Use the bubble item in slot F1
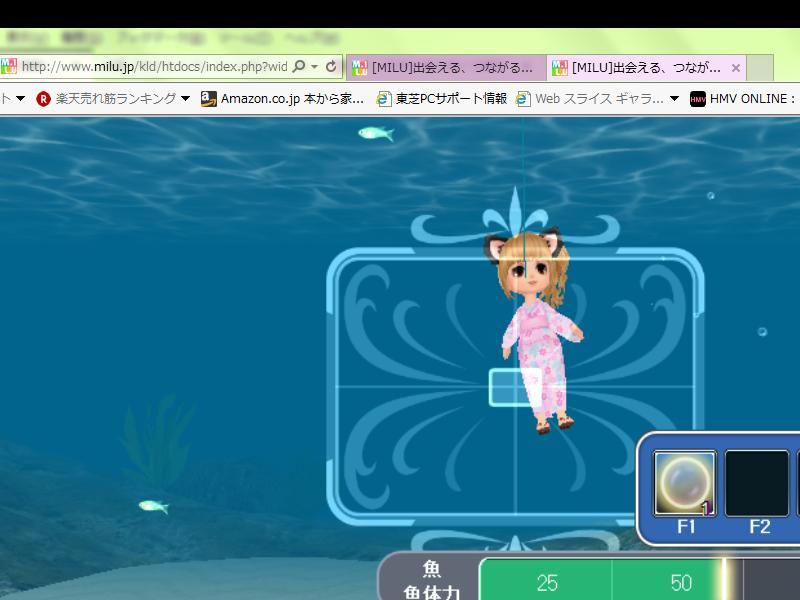This screenshot has height=600, width=800. tap(685, 483)
